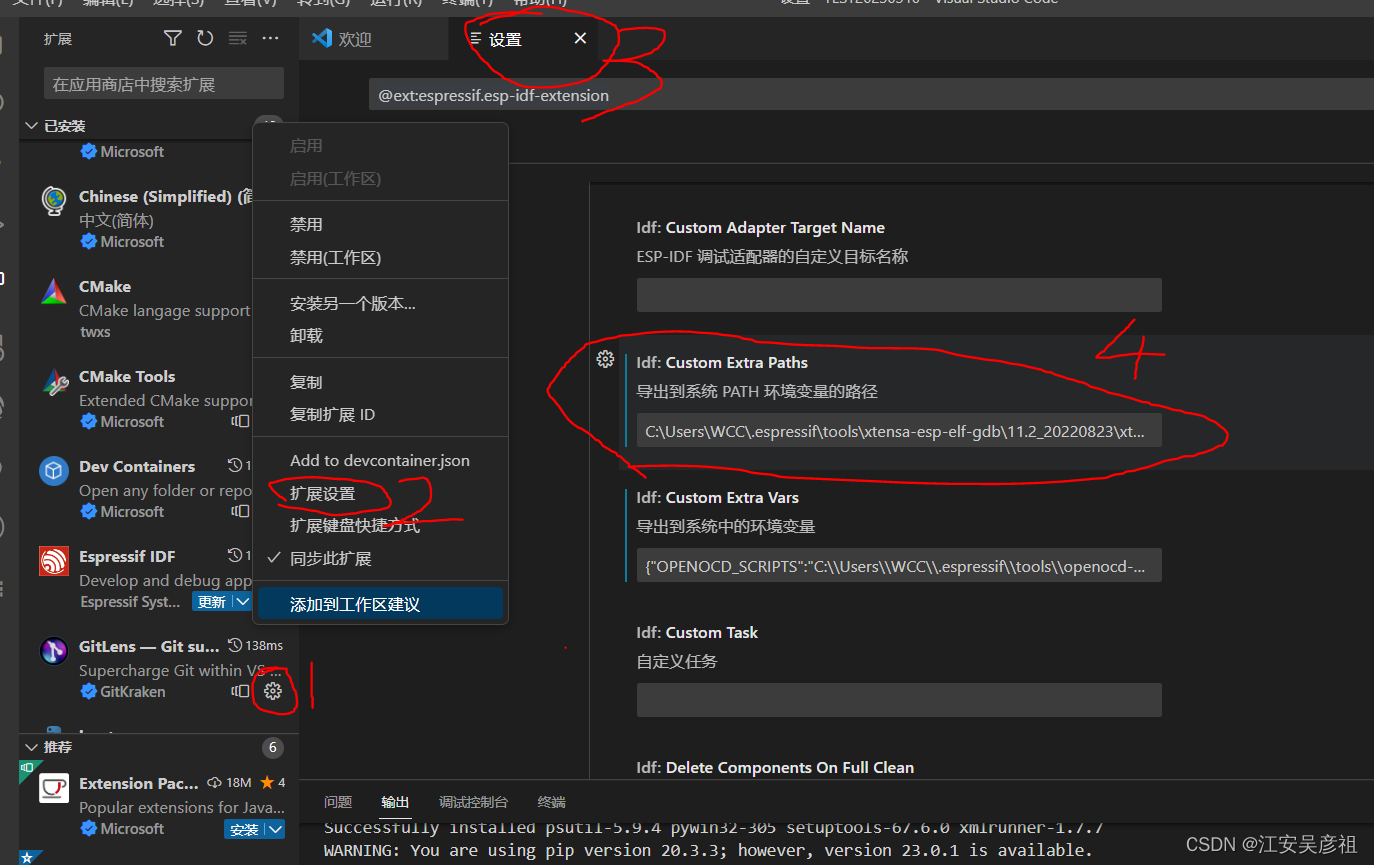Screen dimensions: 1374x865
Task: Click the Espressif IDF 更新 update button
Action: tap(212, 602)
